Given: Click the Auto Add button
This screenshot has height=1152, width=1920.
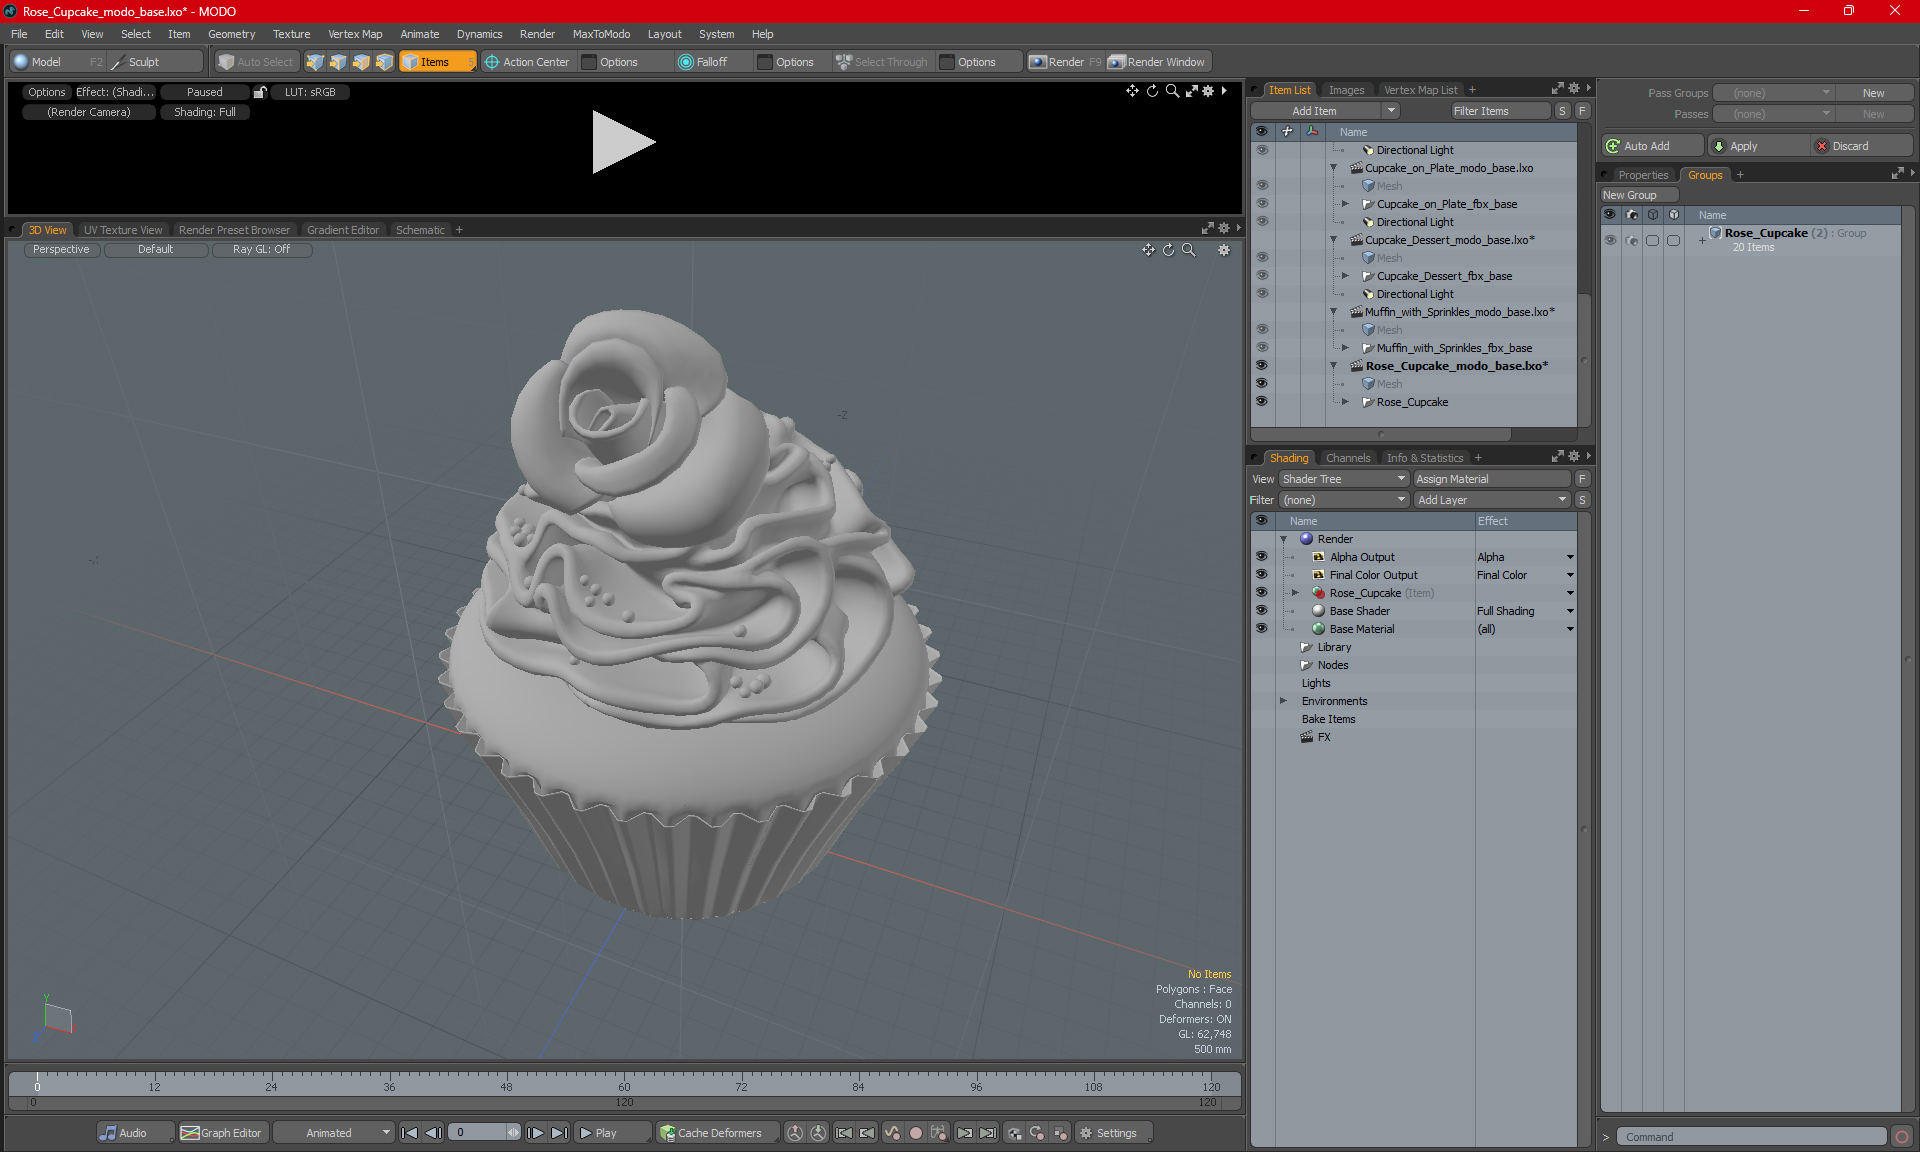Looking at the screenshot, I should click(1649, 146).
